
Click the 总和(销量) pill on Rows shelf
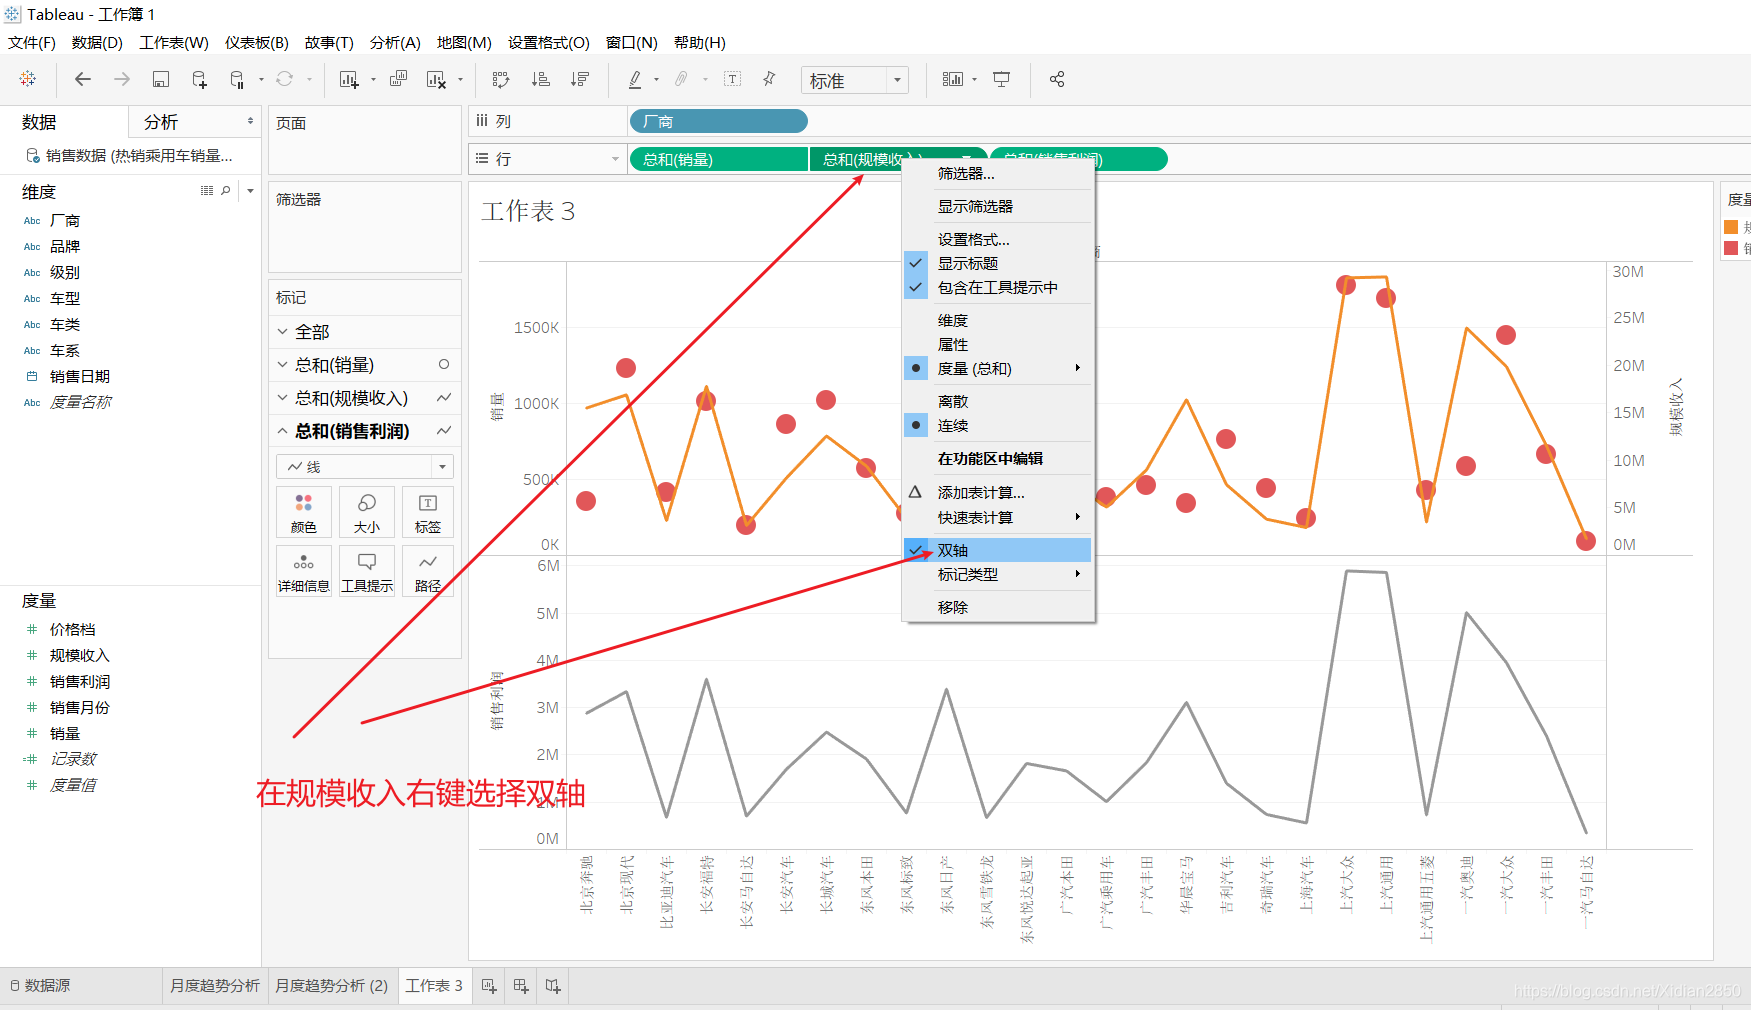pos(718,159)
